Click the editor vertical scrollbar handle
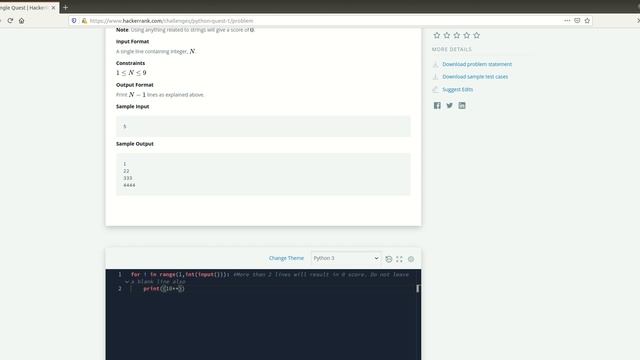This screenshot has height=360, width=640. (x=418, y=288)
